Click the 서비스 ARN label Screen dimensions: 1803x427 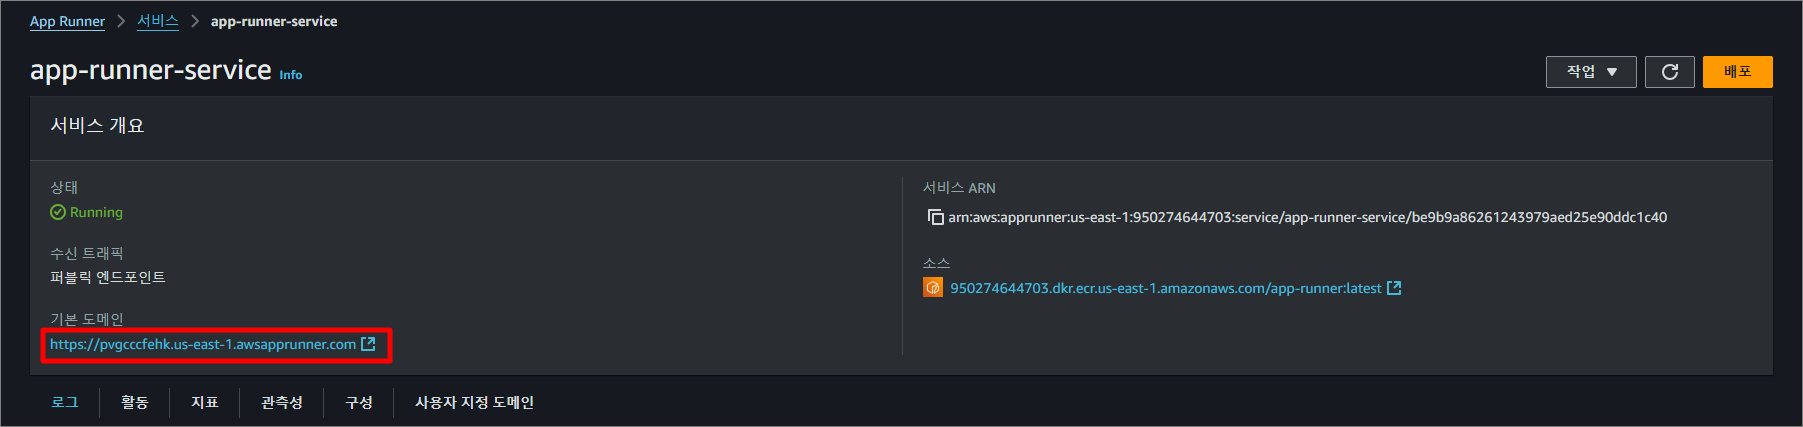pos(959,187)
